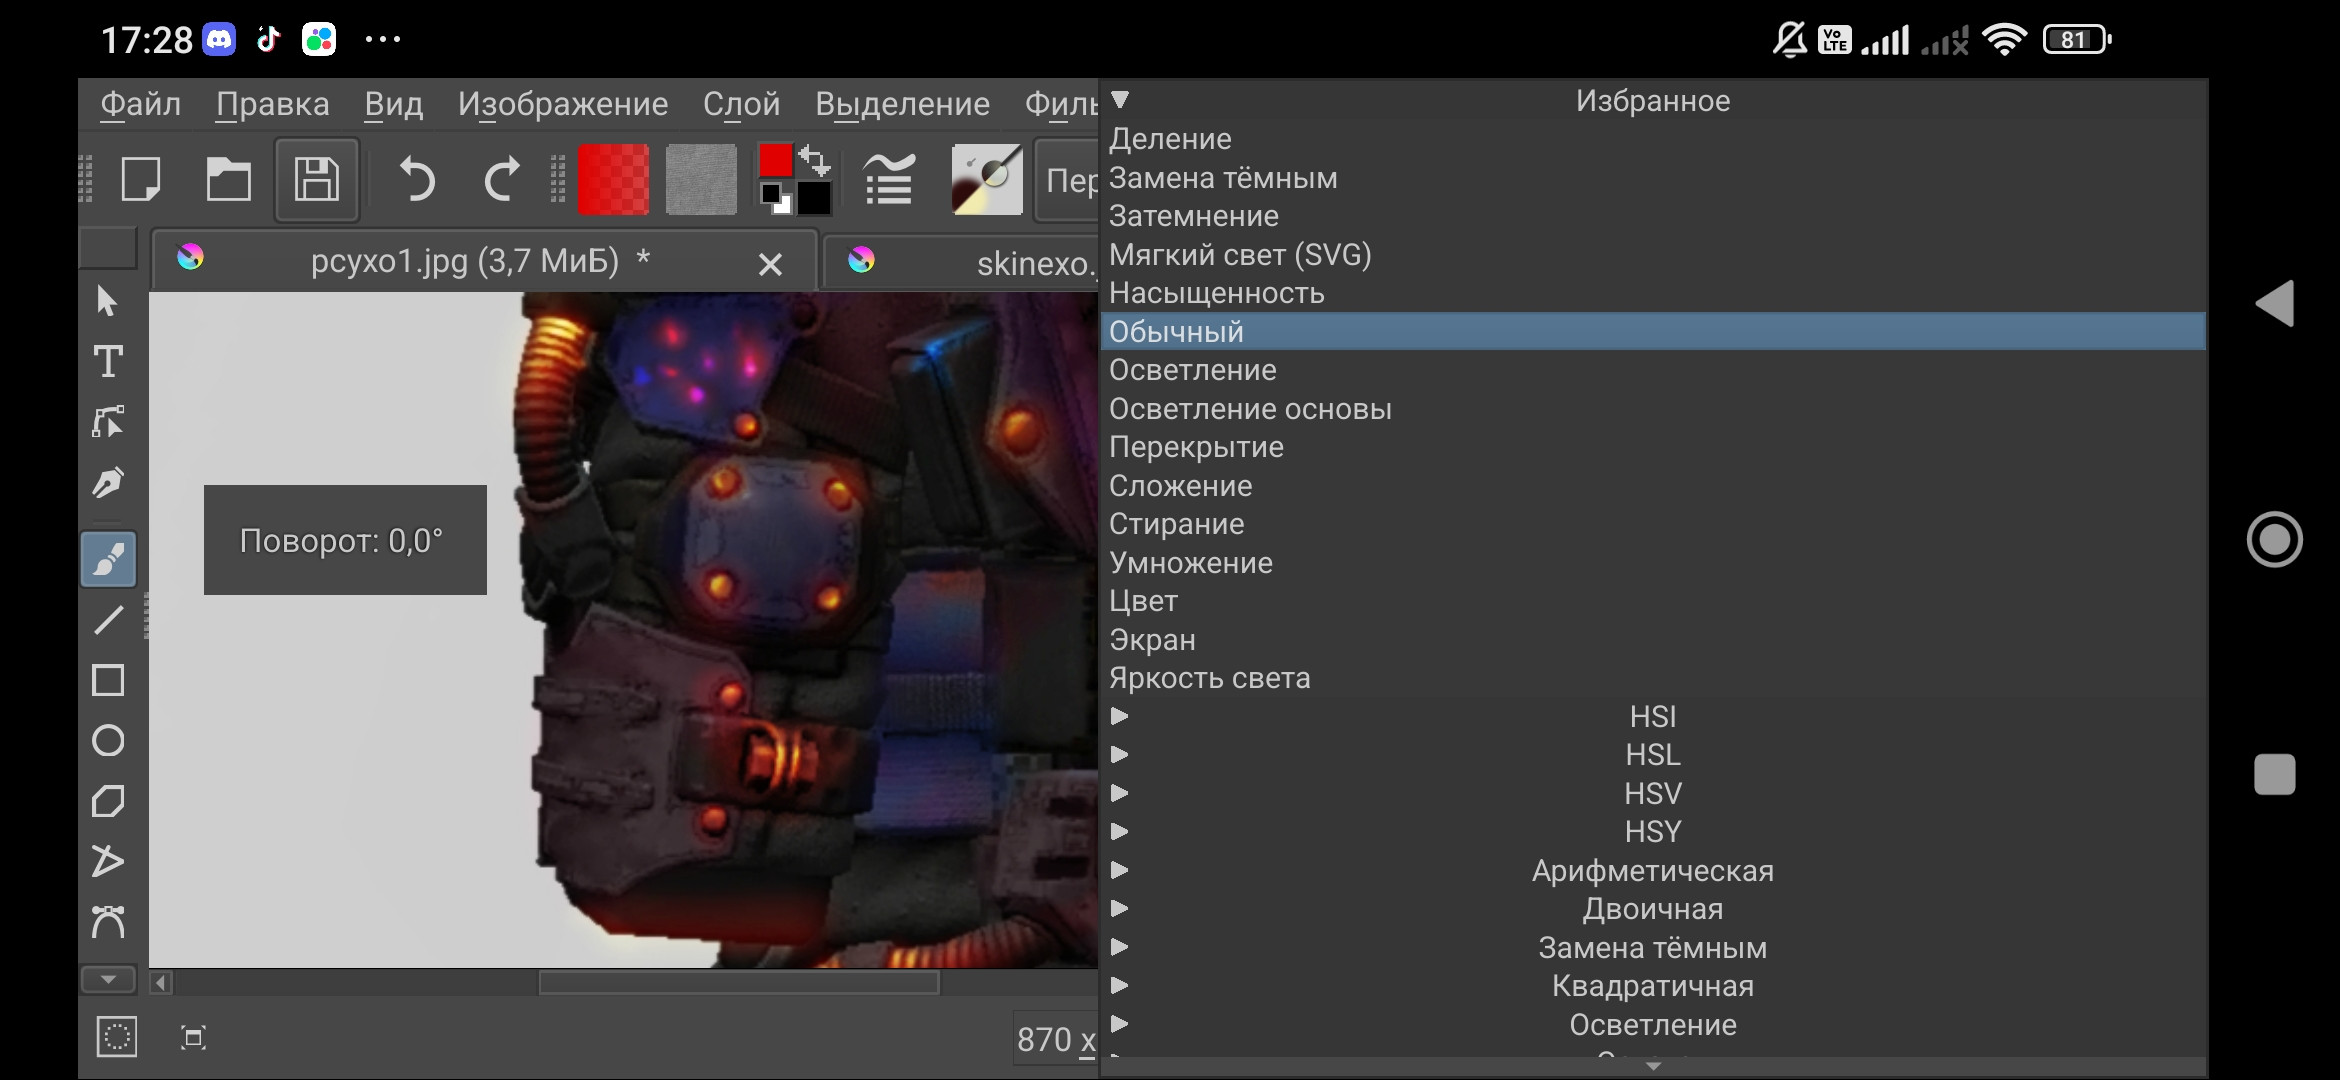Open the brush settings editor
This screenshot has height=1080, width=2340.
pyautogui.click(x=889, y=180)
